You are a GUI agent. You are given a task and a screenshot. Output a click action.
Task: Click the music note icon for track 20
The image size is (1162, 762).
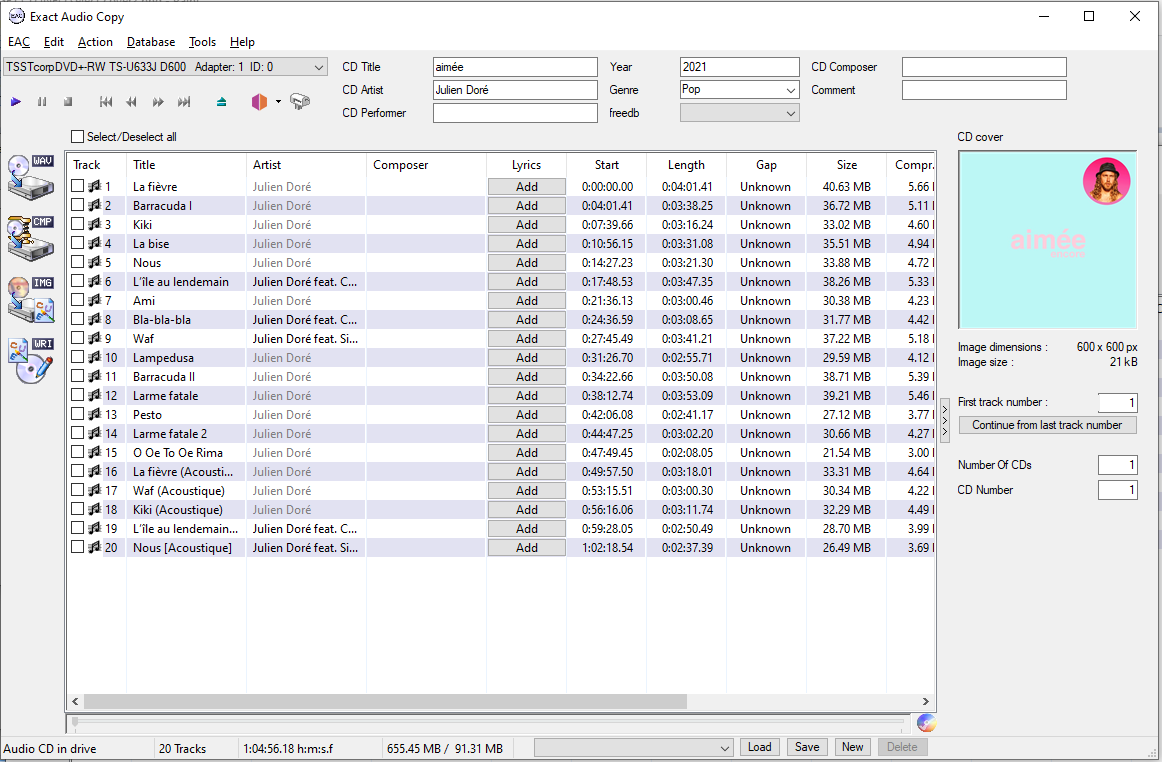coord(95,547)
